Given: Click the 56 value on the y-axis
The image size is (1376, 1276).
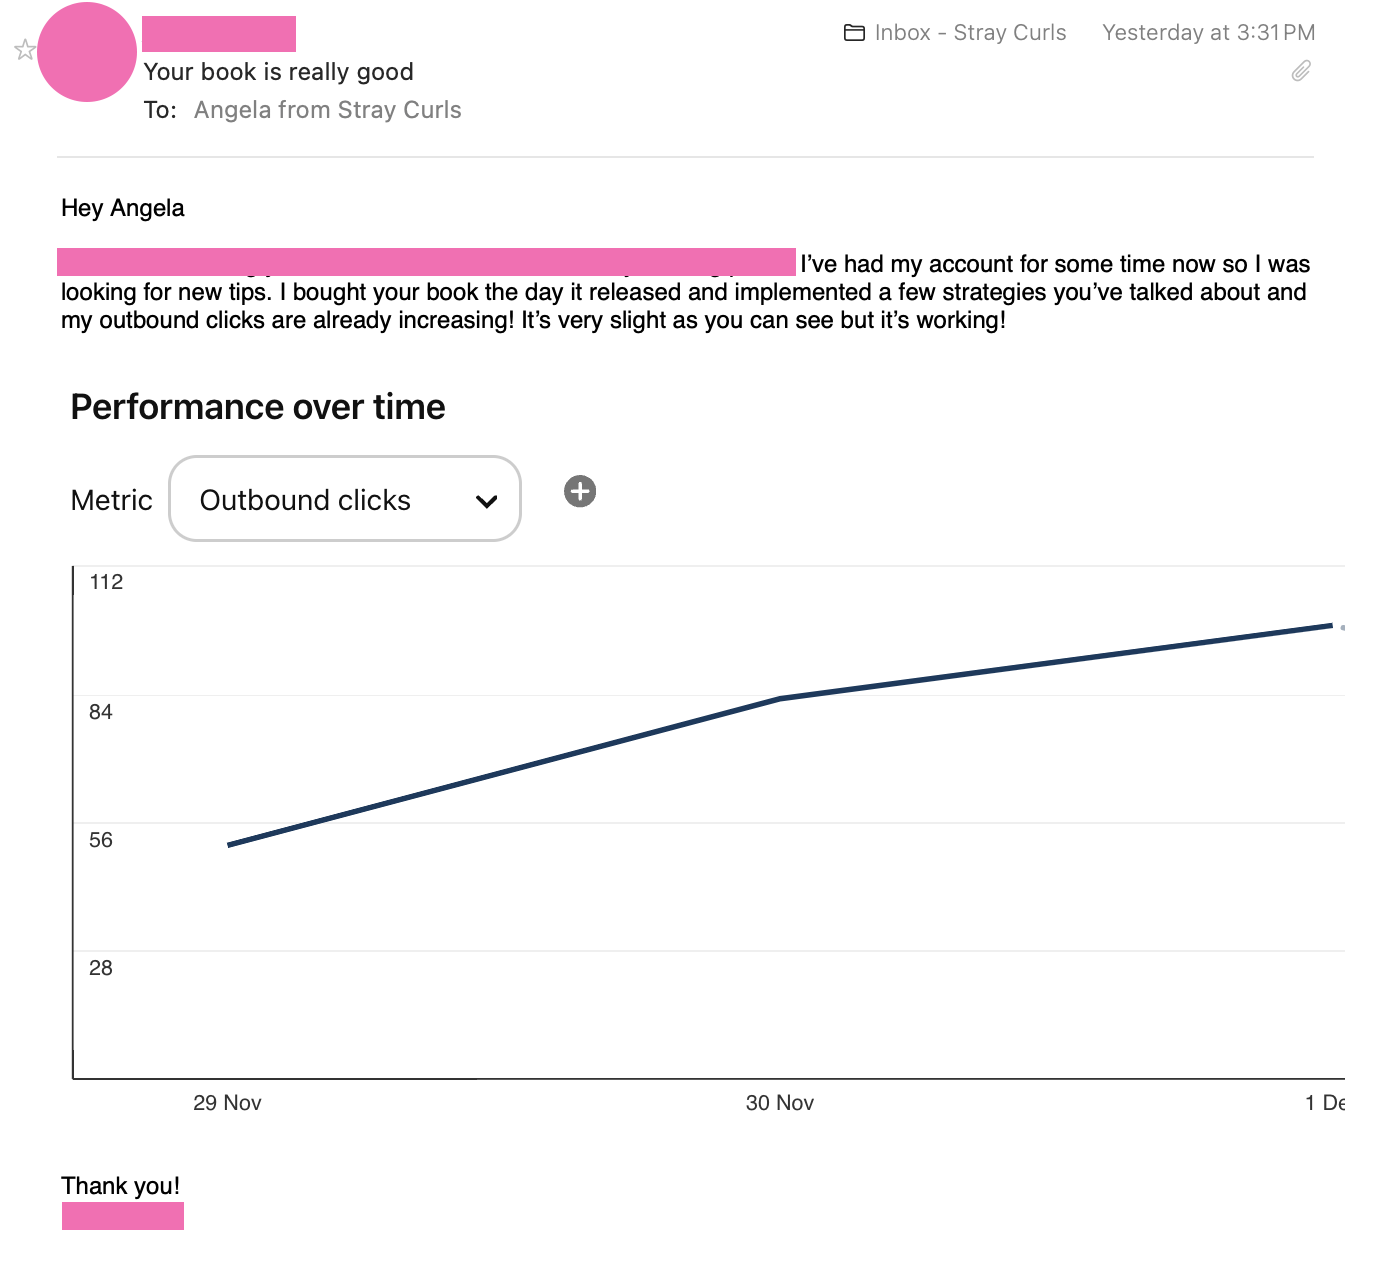Looking at the screenshot, I should (101, 840).
